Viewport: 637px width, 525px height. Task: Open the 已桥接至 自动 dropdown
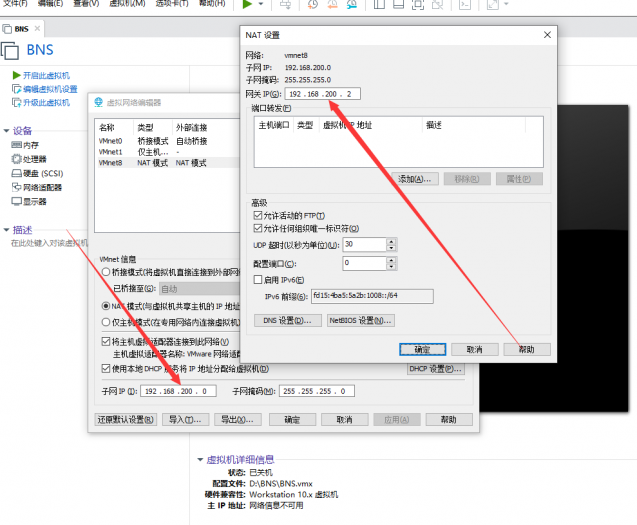[199, 289]
